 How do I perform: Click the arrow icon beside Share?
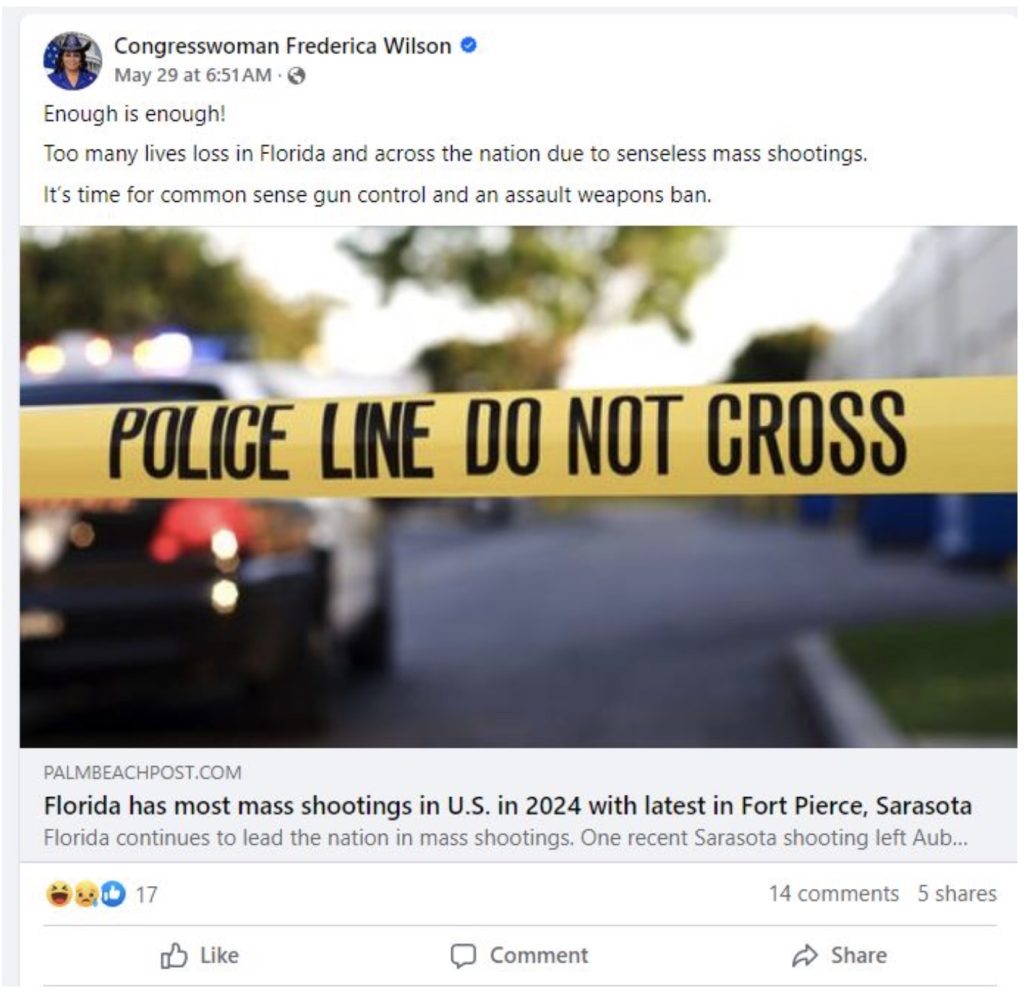(805, 956)
